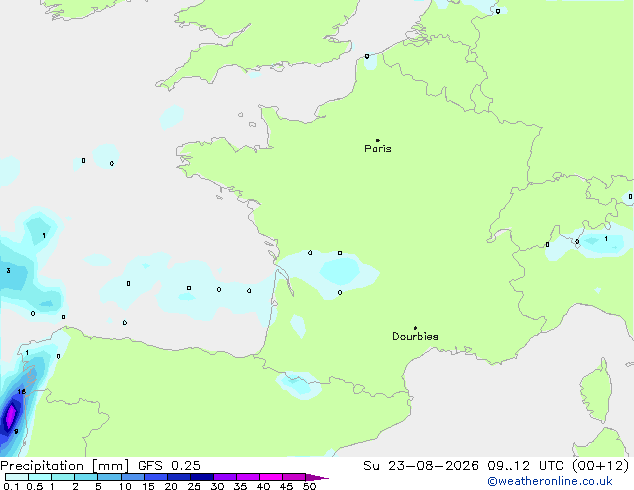This screenshot has height=490, width=634.
Task: Click the 'GFS 0.25' model label
Action: (x=169, y=466)
